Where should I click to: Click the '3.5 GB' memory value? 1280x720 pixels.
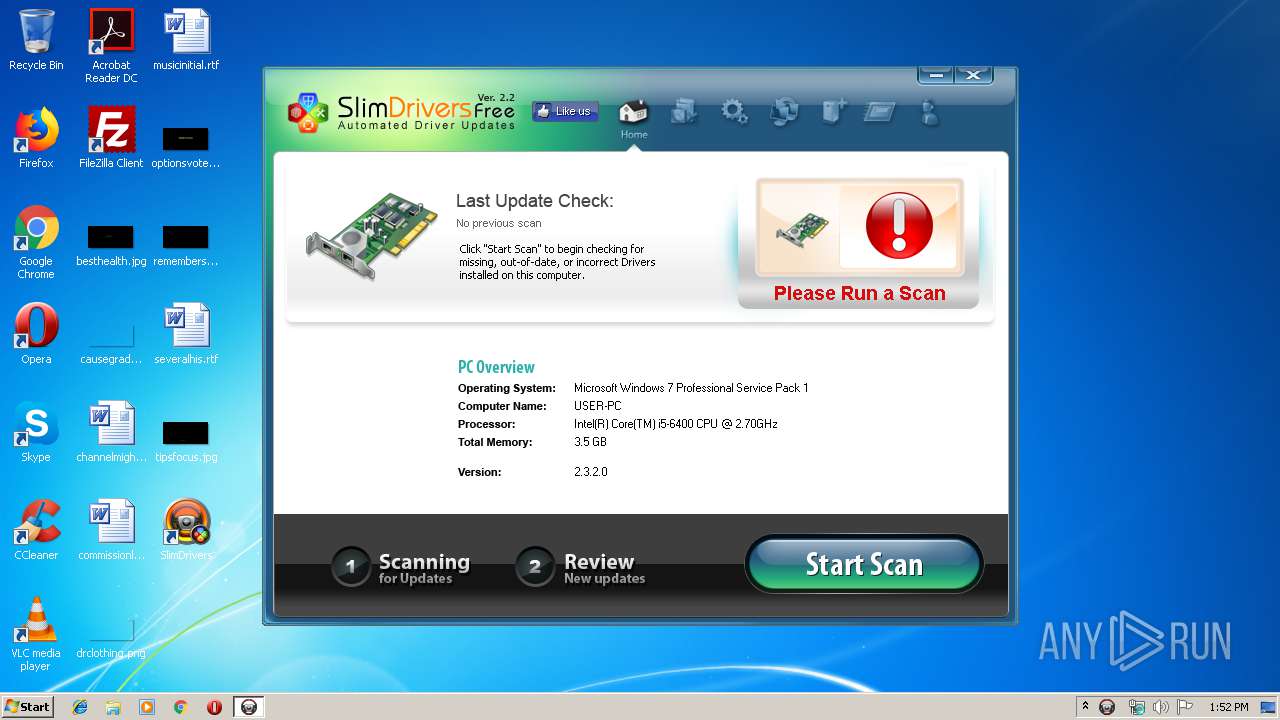(590, 442)
